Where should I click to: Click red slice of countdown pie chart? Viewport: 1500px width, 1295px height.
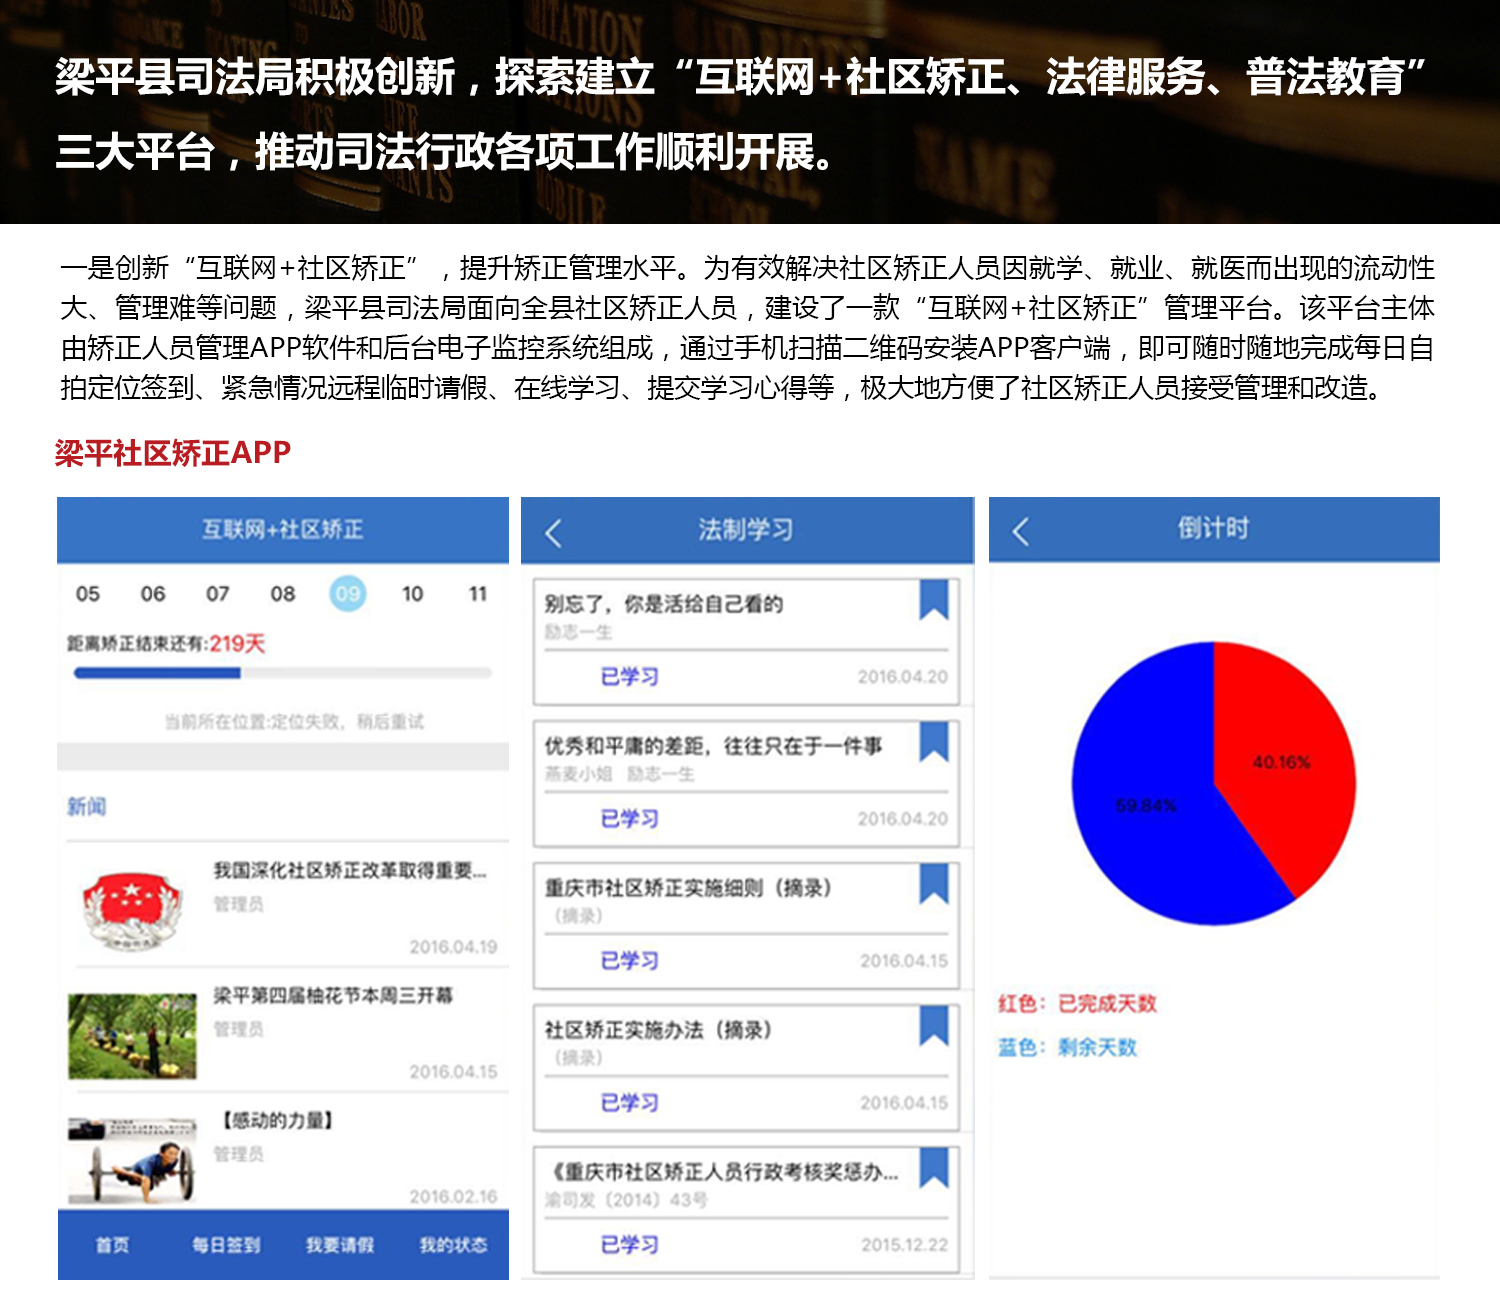[1281, 760]
